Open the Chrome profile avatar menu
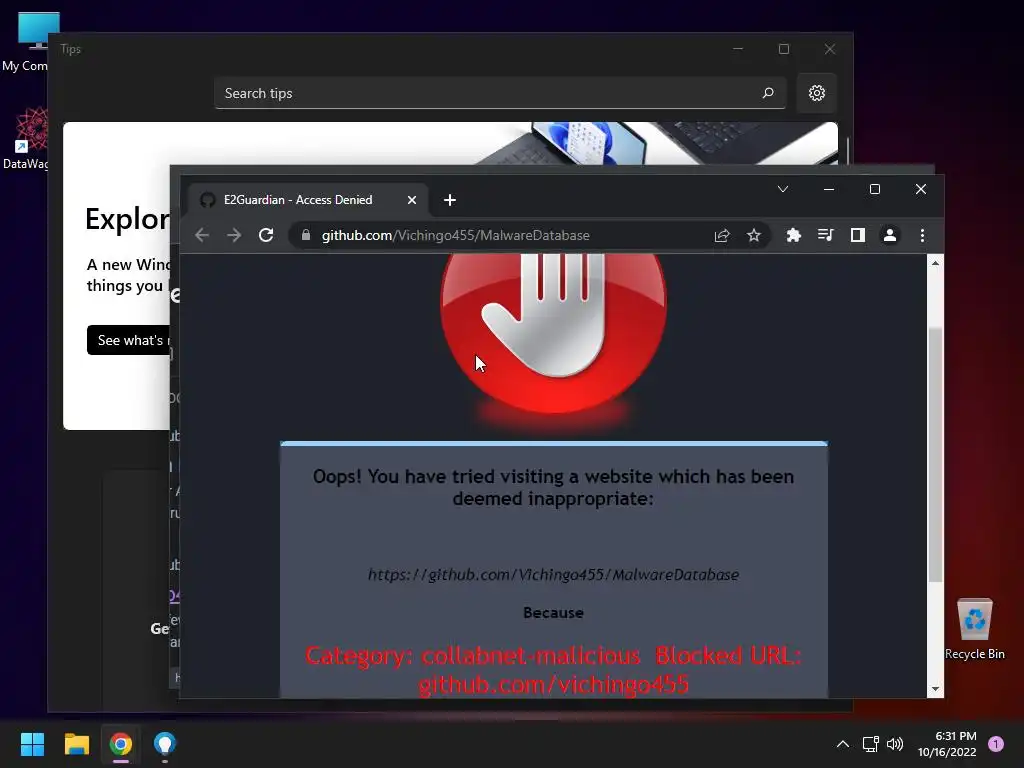 (889, 235)
